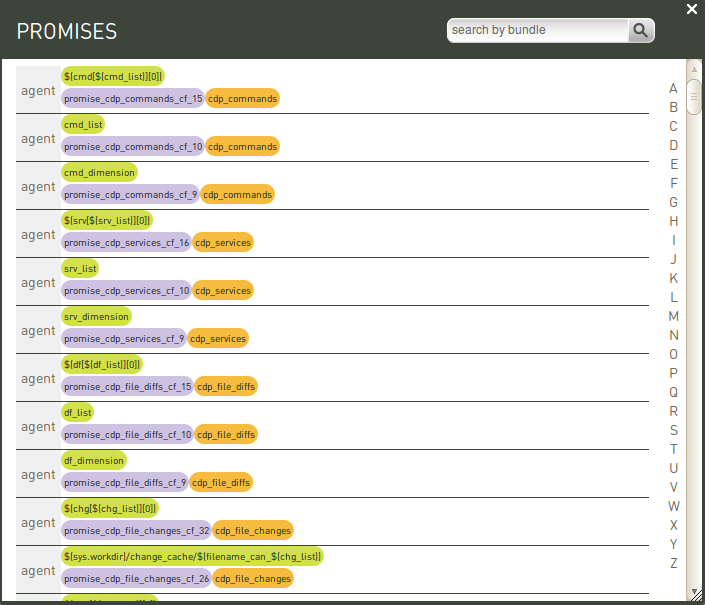
Task: Jump to letter P in index
Action: (x=673, y=373)
